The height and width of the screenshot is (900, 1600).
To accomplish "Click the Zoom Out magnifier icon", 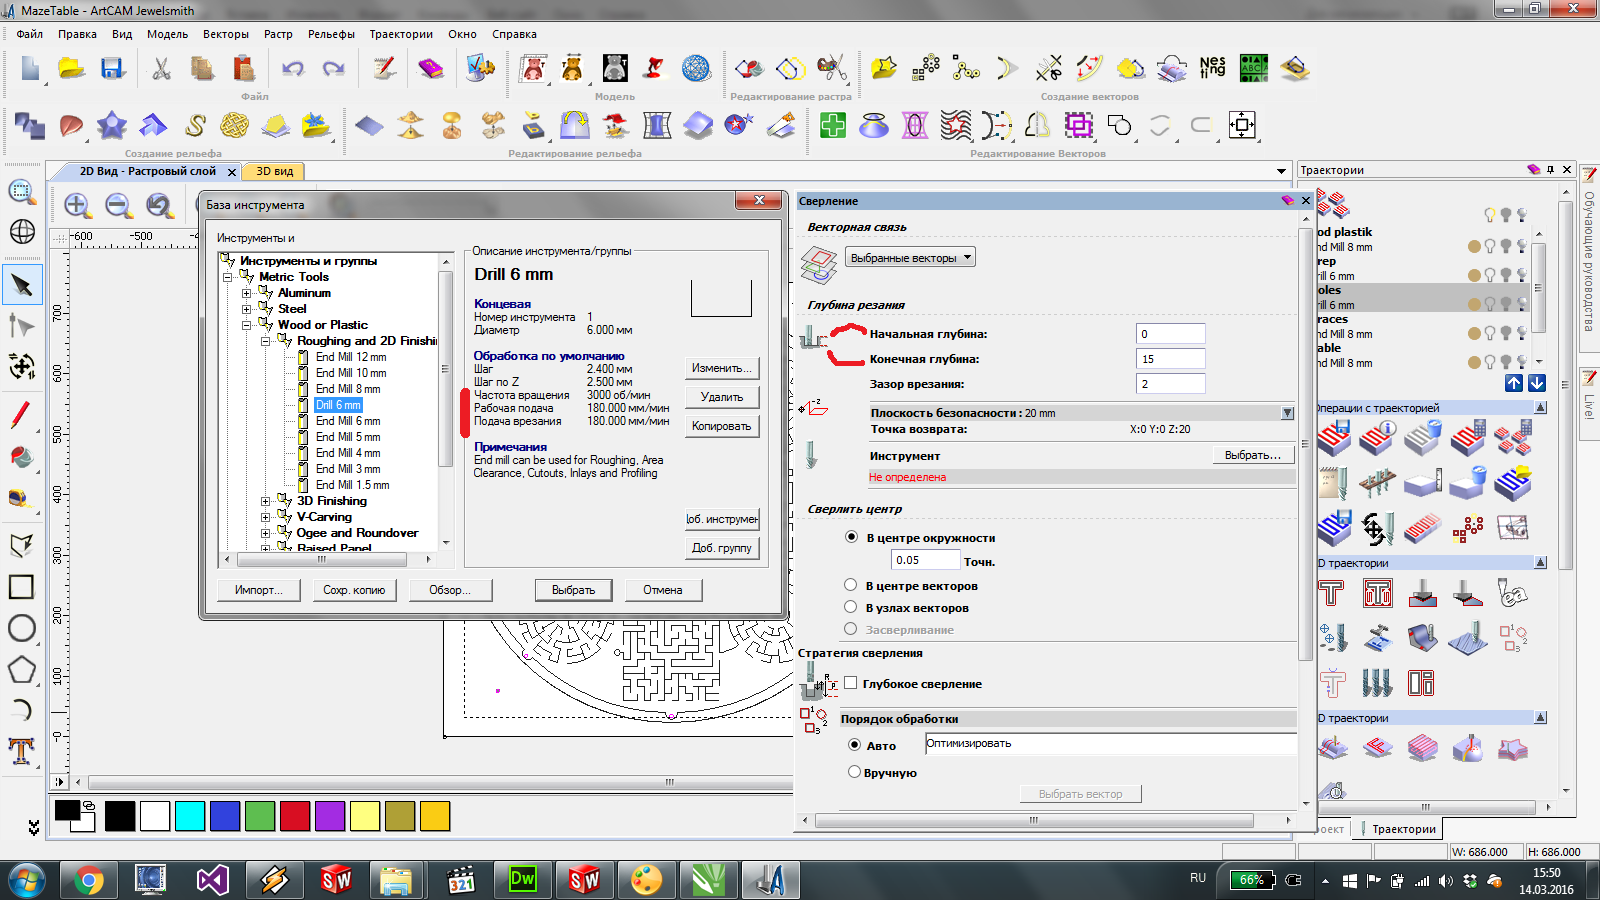I will 119,206.
